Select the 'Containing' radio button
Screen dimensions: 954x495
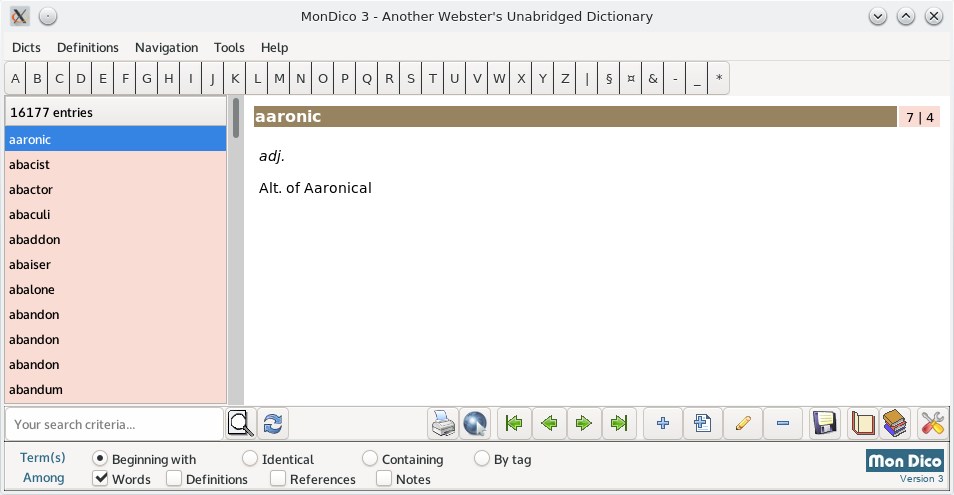point(369,458)
